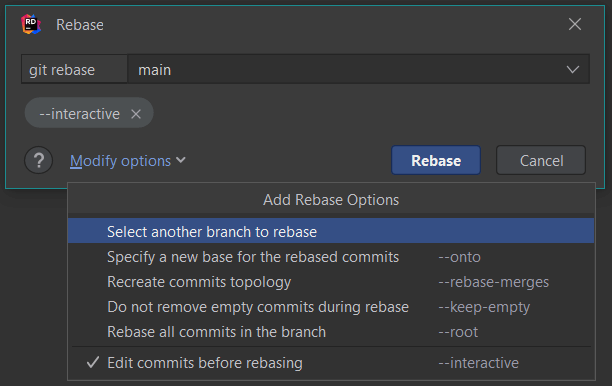This screenshot has height=386, width=612.
Task: Untick the checkmark beside Edit commits before rebasing
Action: tap(93, 362)
